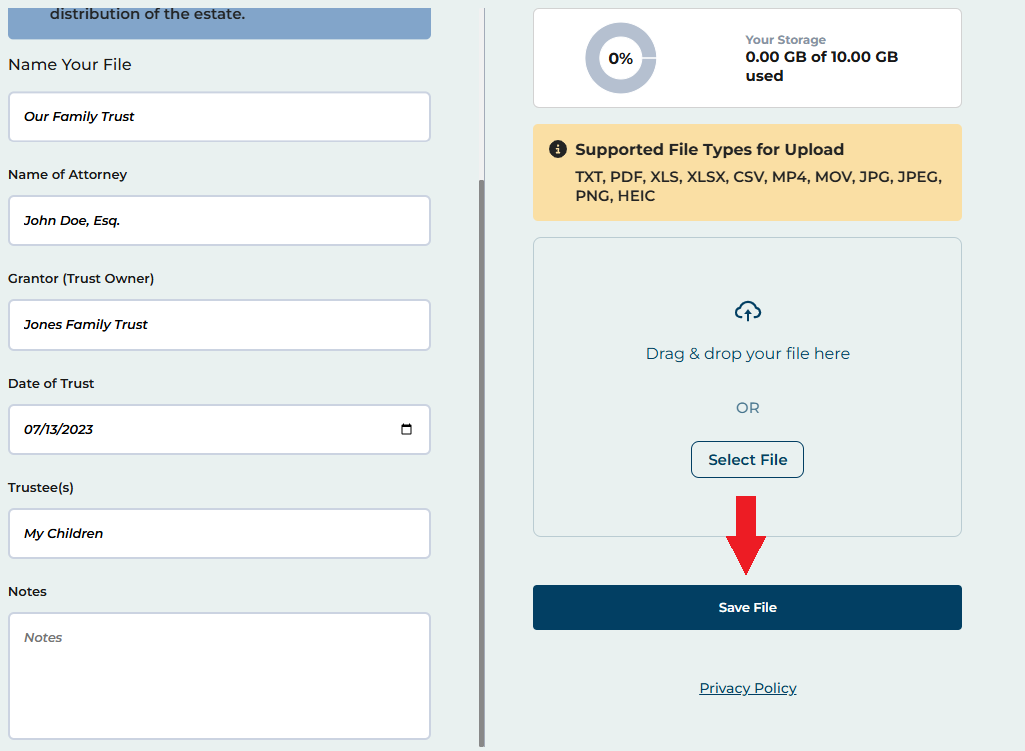Click the 'distribution of the estate.' banner text

[147, 14]
